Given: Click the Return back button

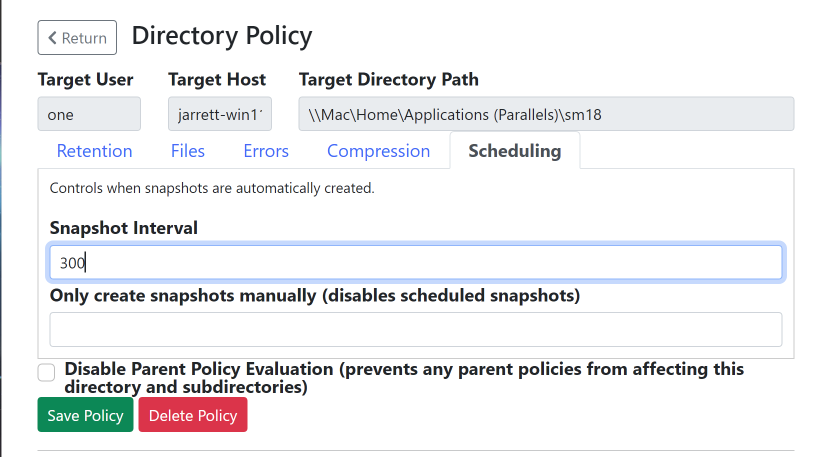Looking at the screenshot, I should tap(77, 38).
